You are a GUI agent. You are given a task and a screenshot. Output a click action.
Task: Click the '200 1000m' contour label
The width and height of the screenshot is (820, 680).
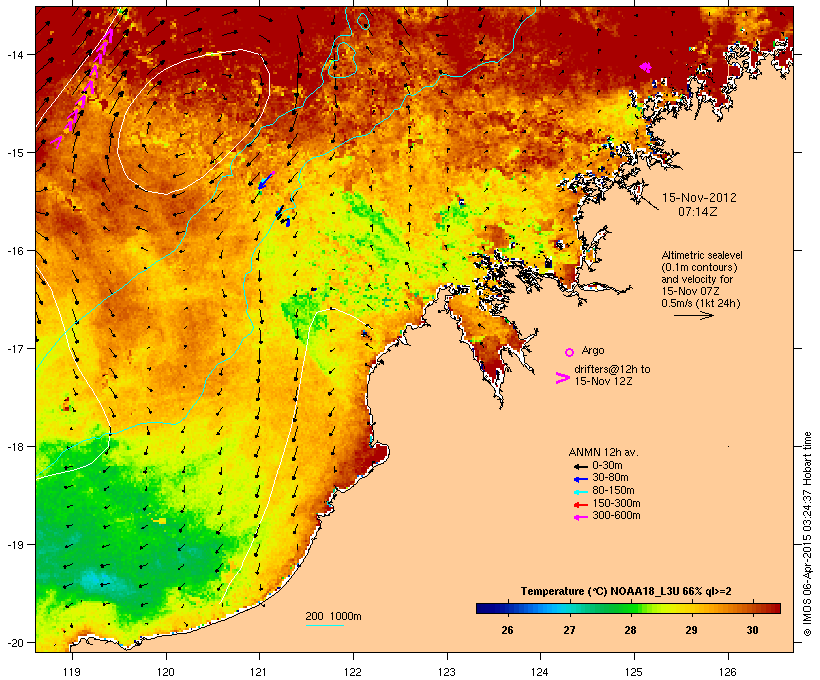pos(333,616)
